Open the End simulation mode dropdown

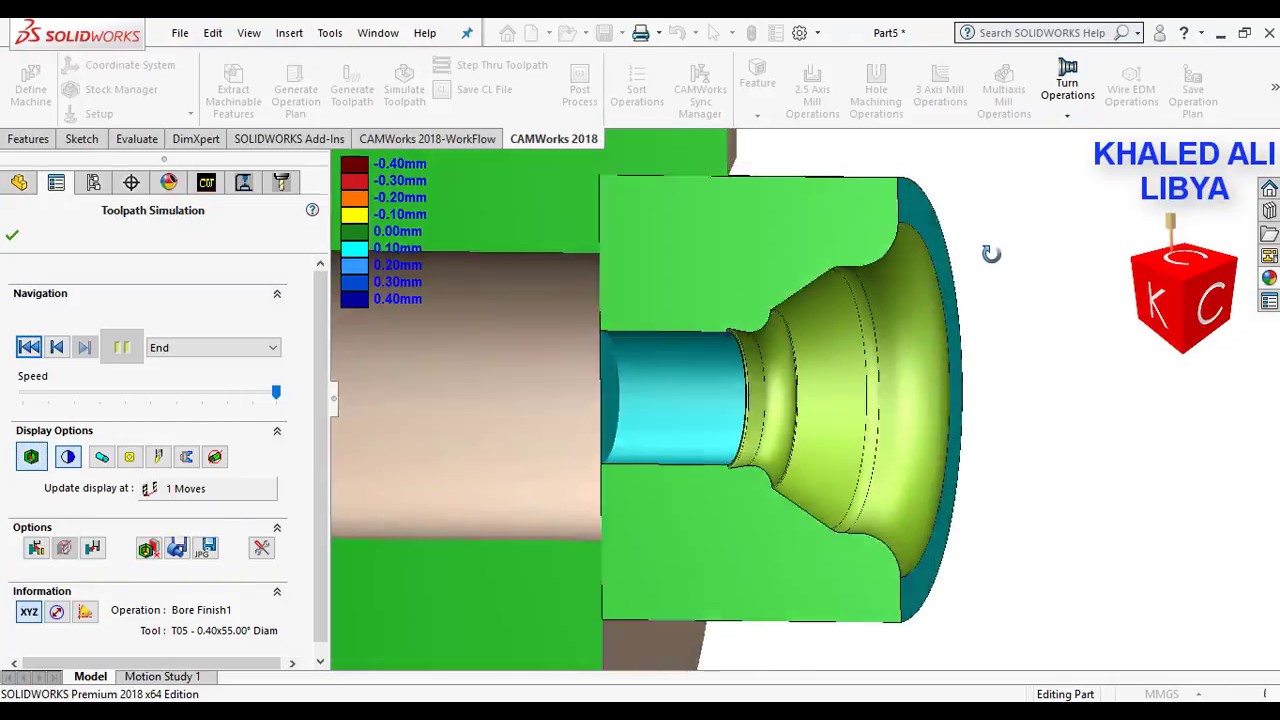pyautogui.click(x=213, y=347)
